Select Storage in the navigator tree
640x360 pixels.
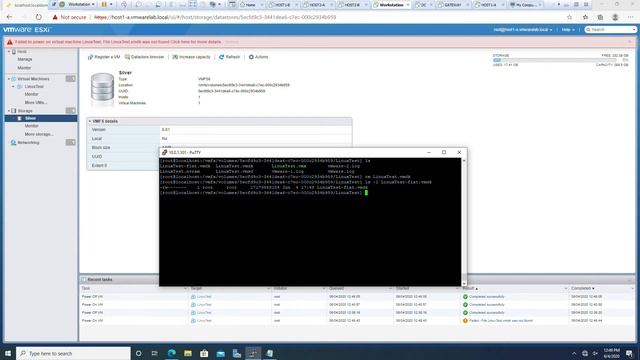pyautogui.click(x=24, y=111)
